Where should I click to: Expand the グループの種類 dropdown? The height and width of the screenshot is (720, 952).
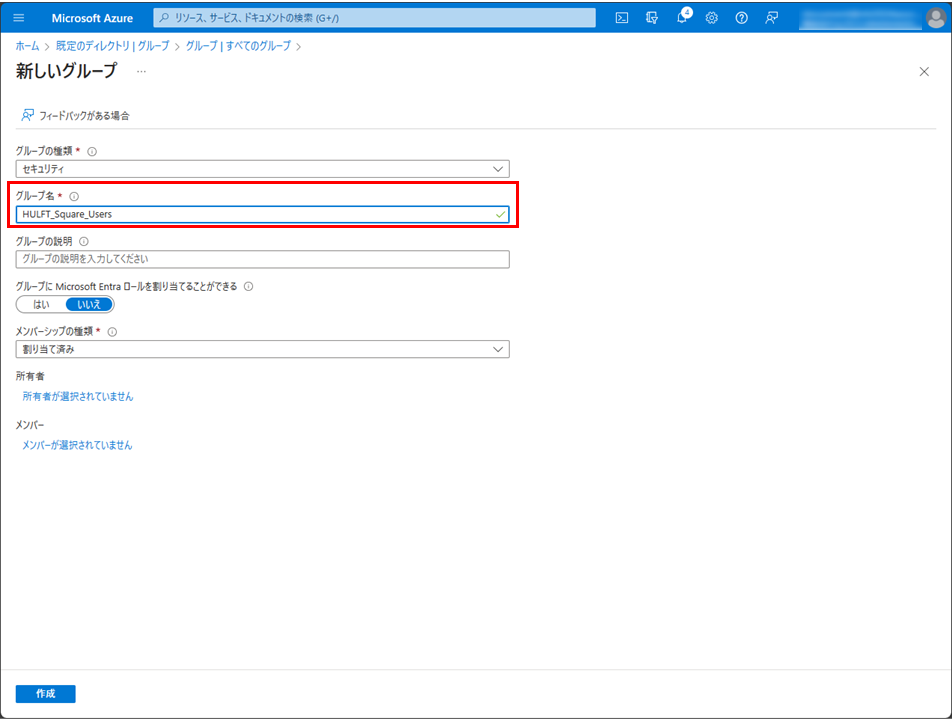262,169
